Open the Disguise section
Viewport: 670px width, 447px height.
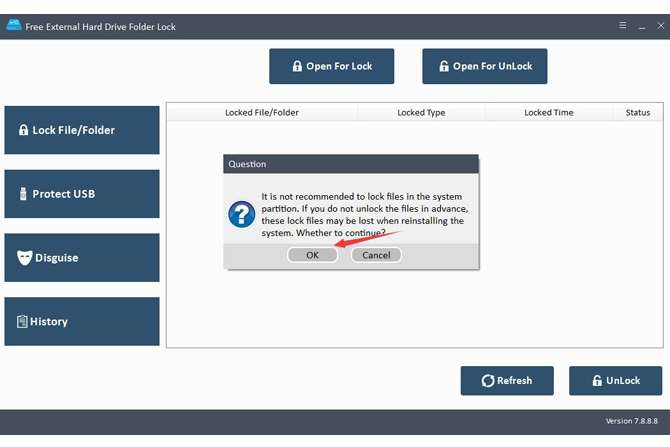point(82,258)
